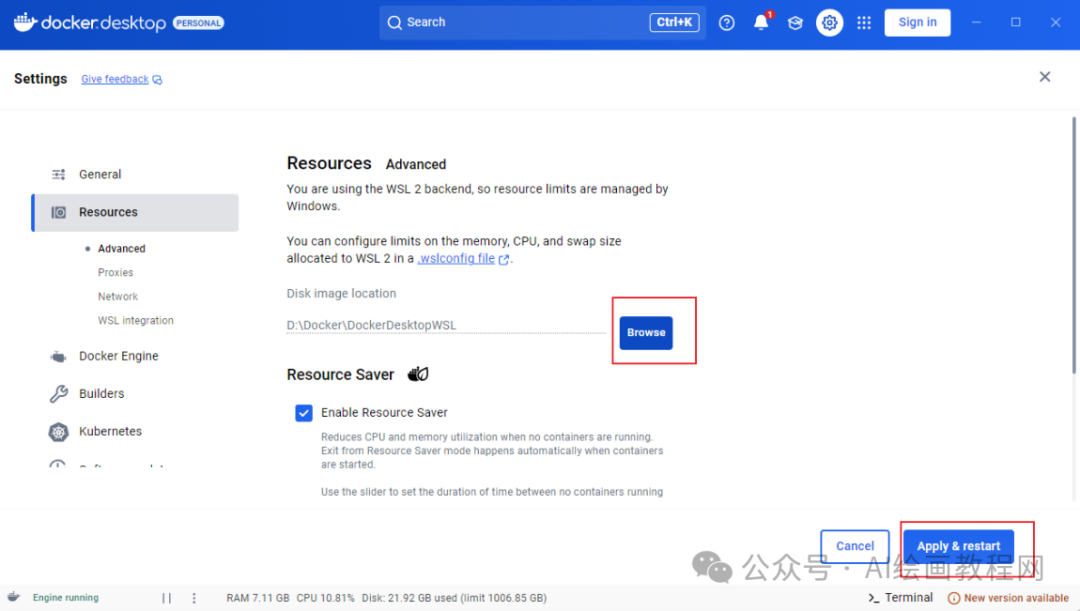
Task: Click the status bar whale engine icon
Action: click(x=13, y=597)
